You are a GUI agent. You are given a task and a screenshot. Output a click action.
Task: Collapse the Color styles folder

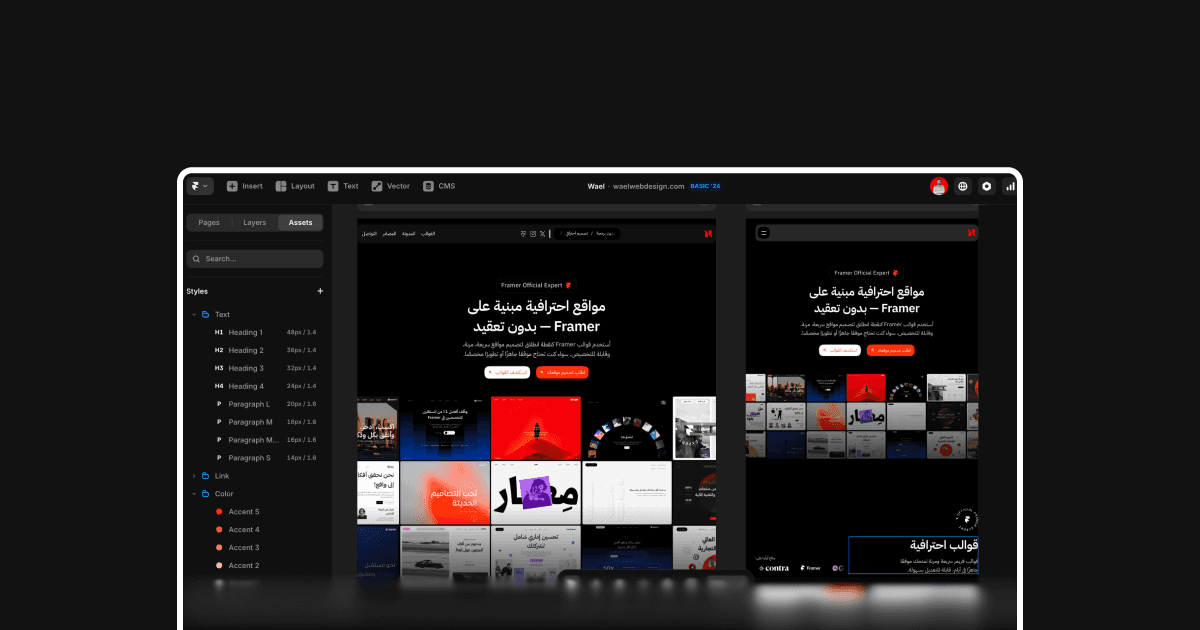point(194,494)
